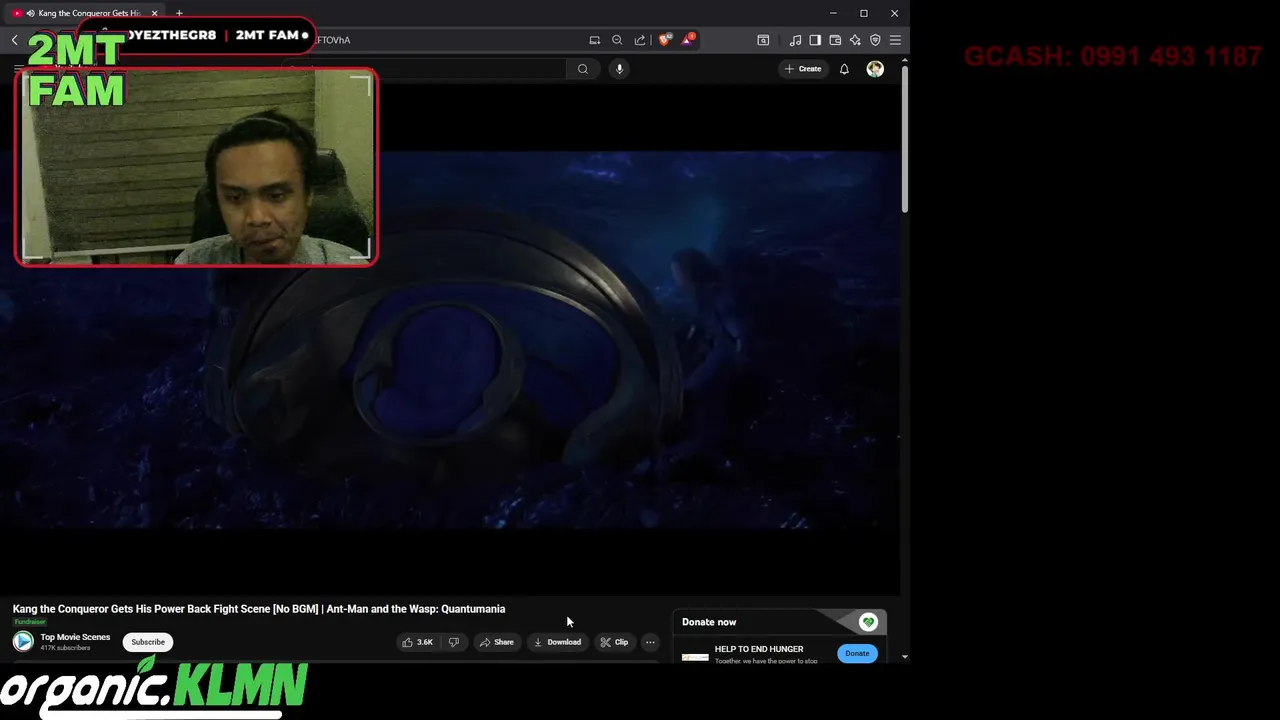This screenshot has height=720, width=1280.
Task: Select the Kang the Conqueror tab
Action: [85, 13]
